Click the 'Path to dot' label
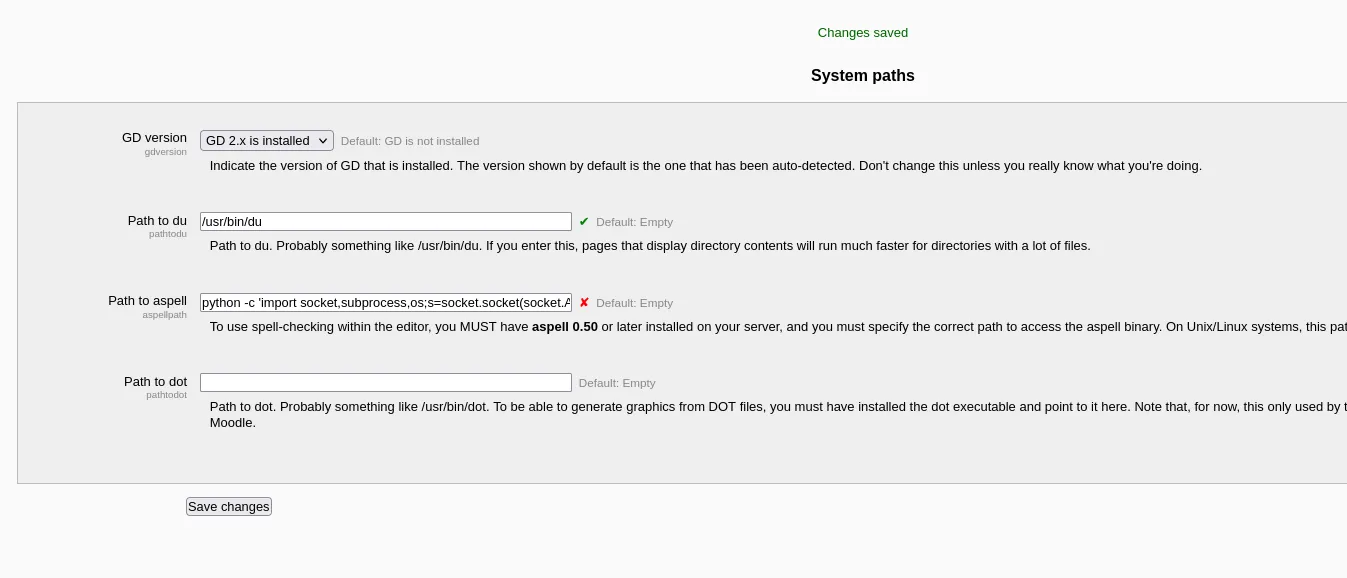Screen dimensions: 1347x578 point(155,382)
